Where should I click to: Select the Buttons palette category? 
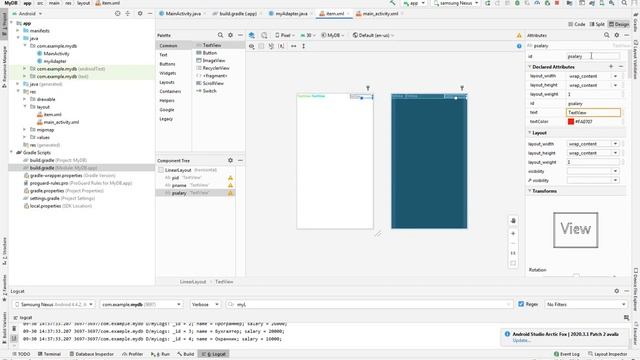tap(167, 64)
